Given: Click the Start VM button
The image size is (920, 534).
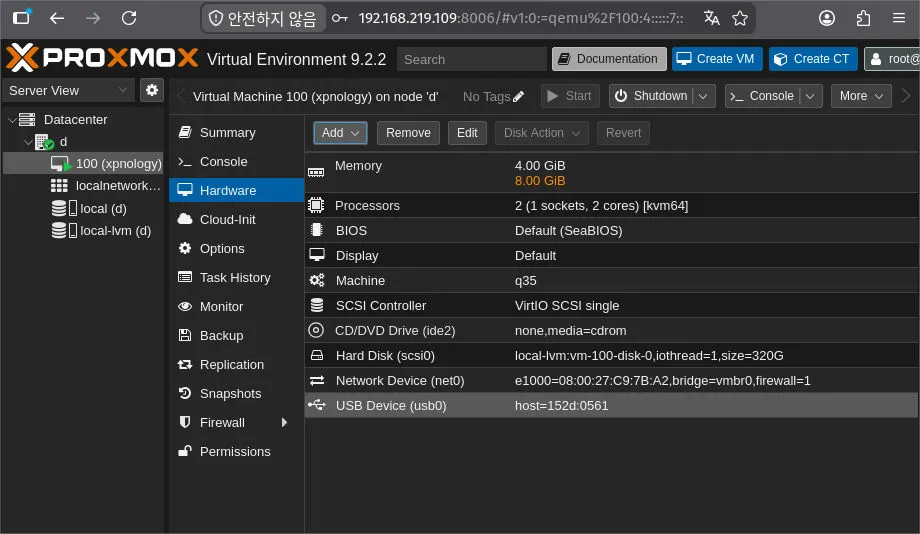Looking at the screenshot, I should tap(570, 96).
